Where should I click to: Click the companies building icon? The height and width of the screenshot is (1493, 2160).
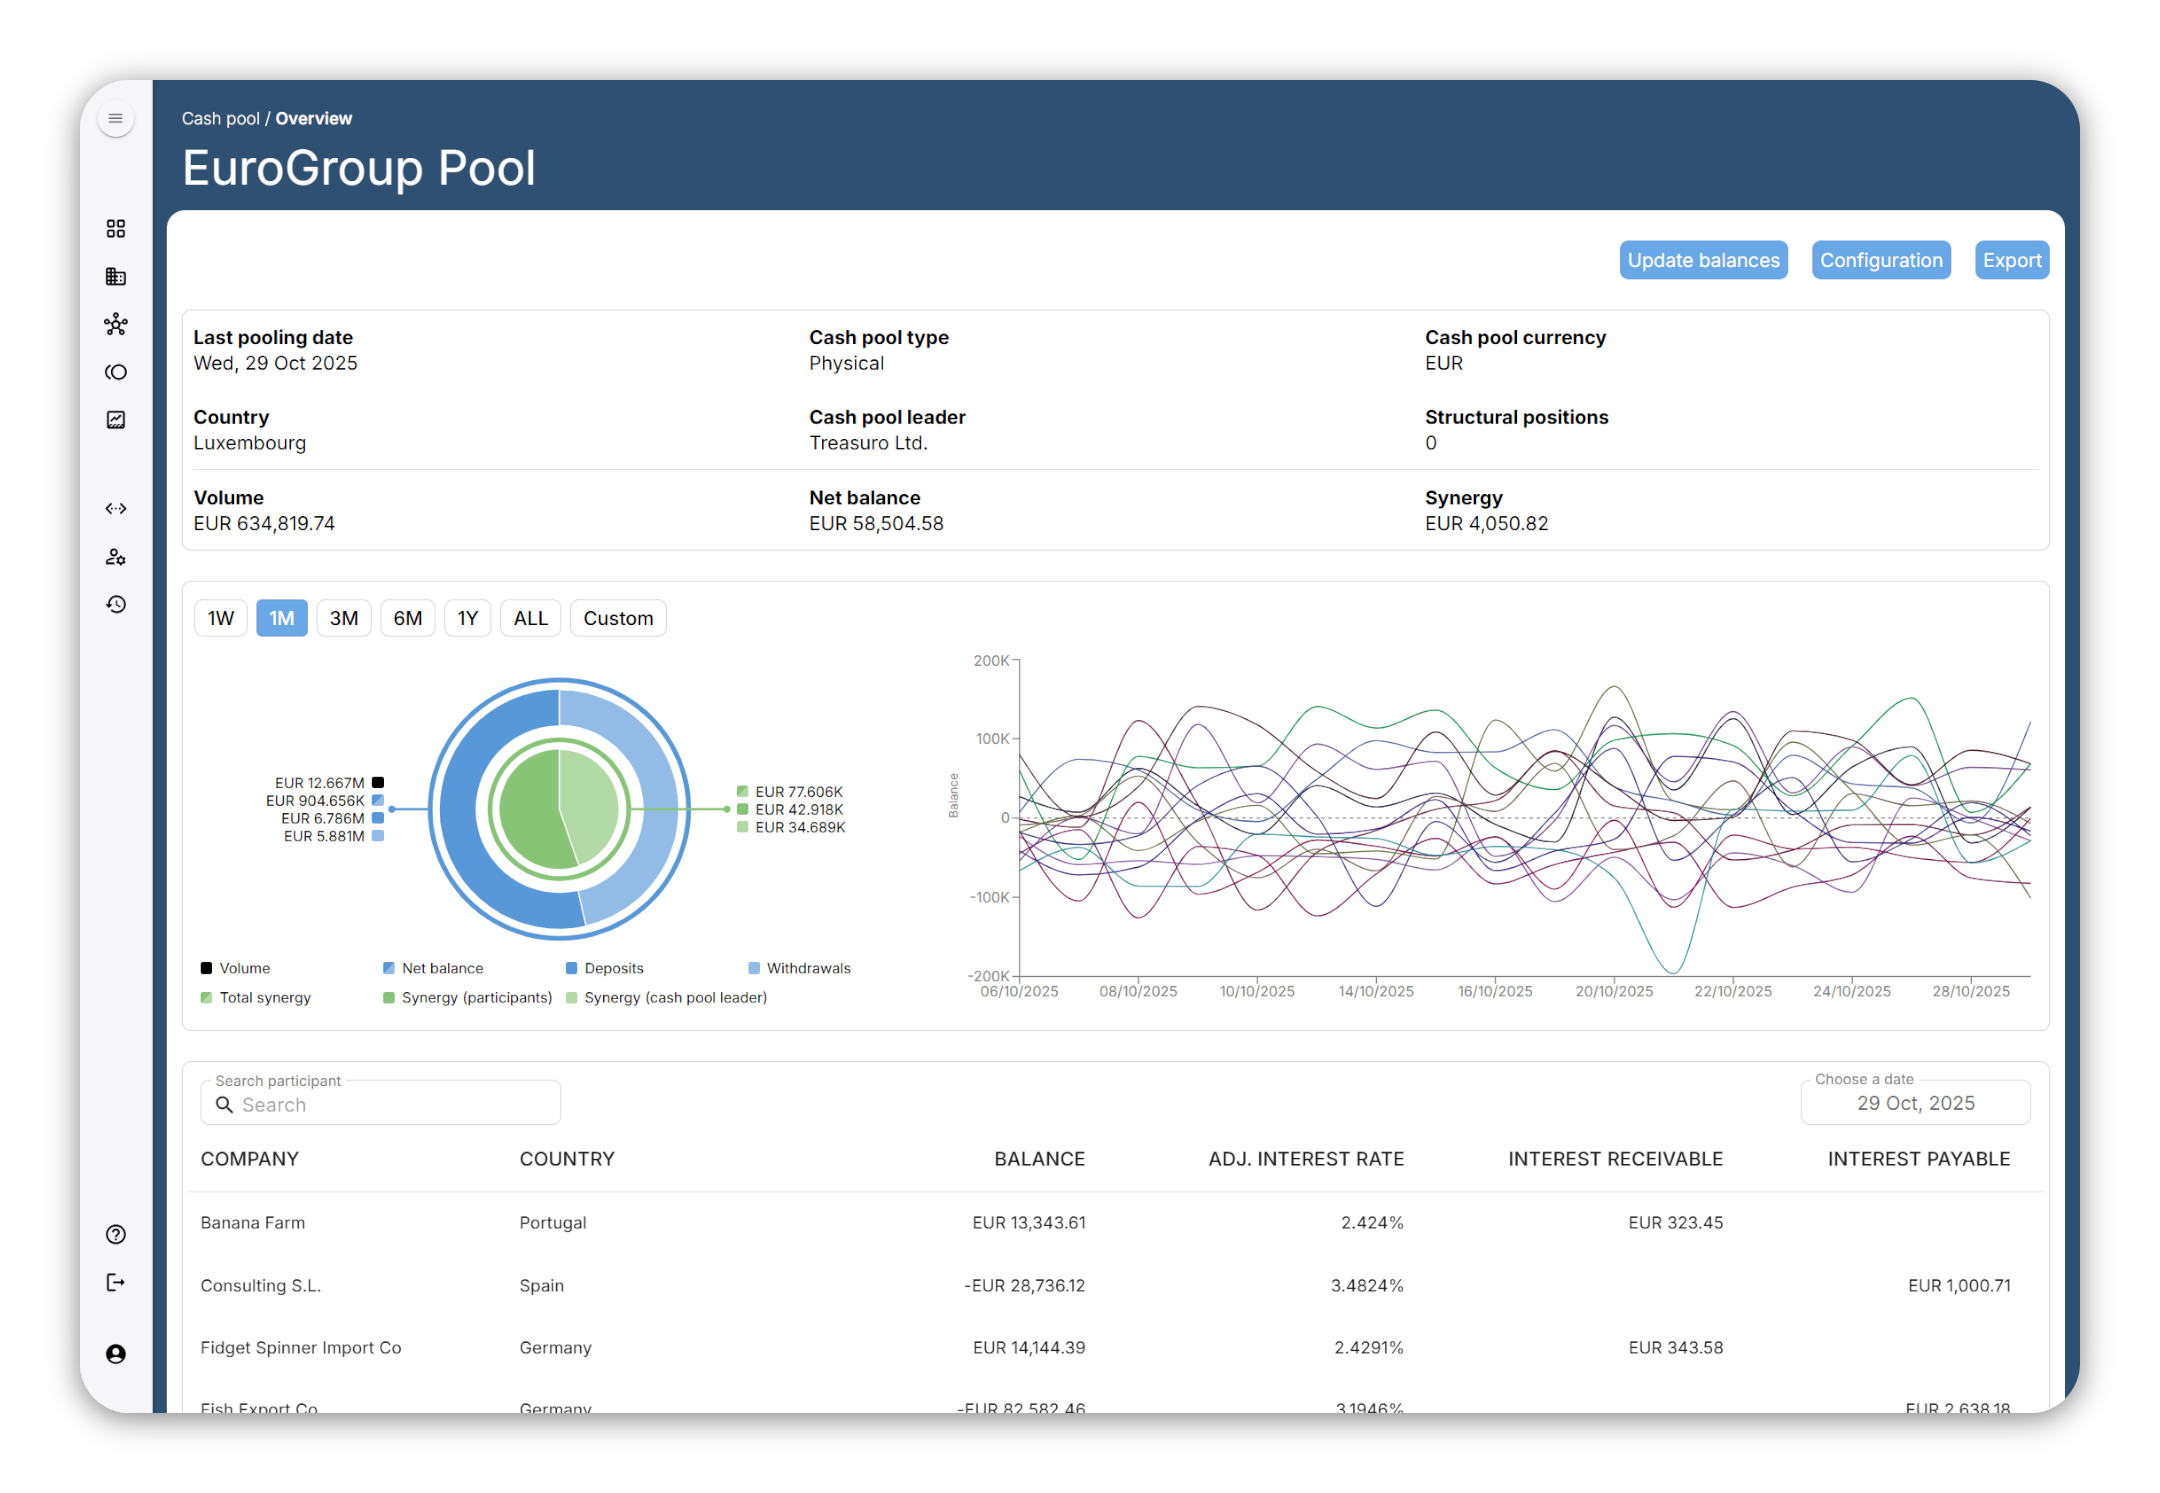tap(116, 277)
